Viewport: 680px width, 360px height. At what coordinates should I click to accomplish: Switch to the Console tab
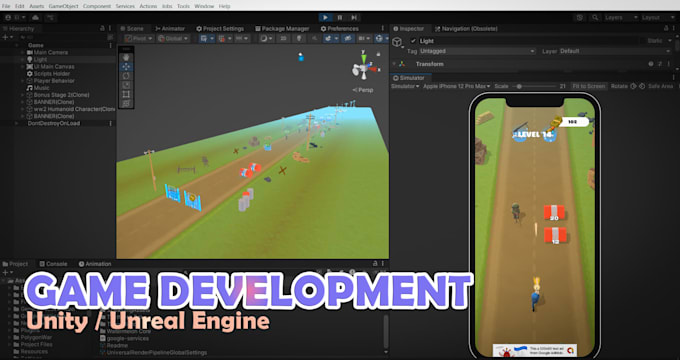pos(53,263)
